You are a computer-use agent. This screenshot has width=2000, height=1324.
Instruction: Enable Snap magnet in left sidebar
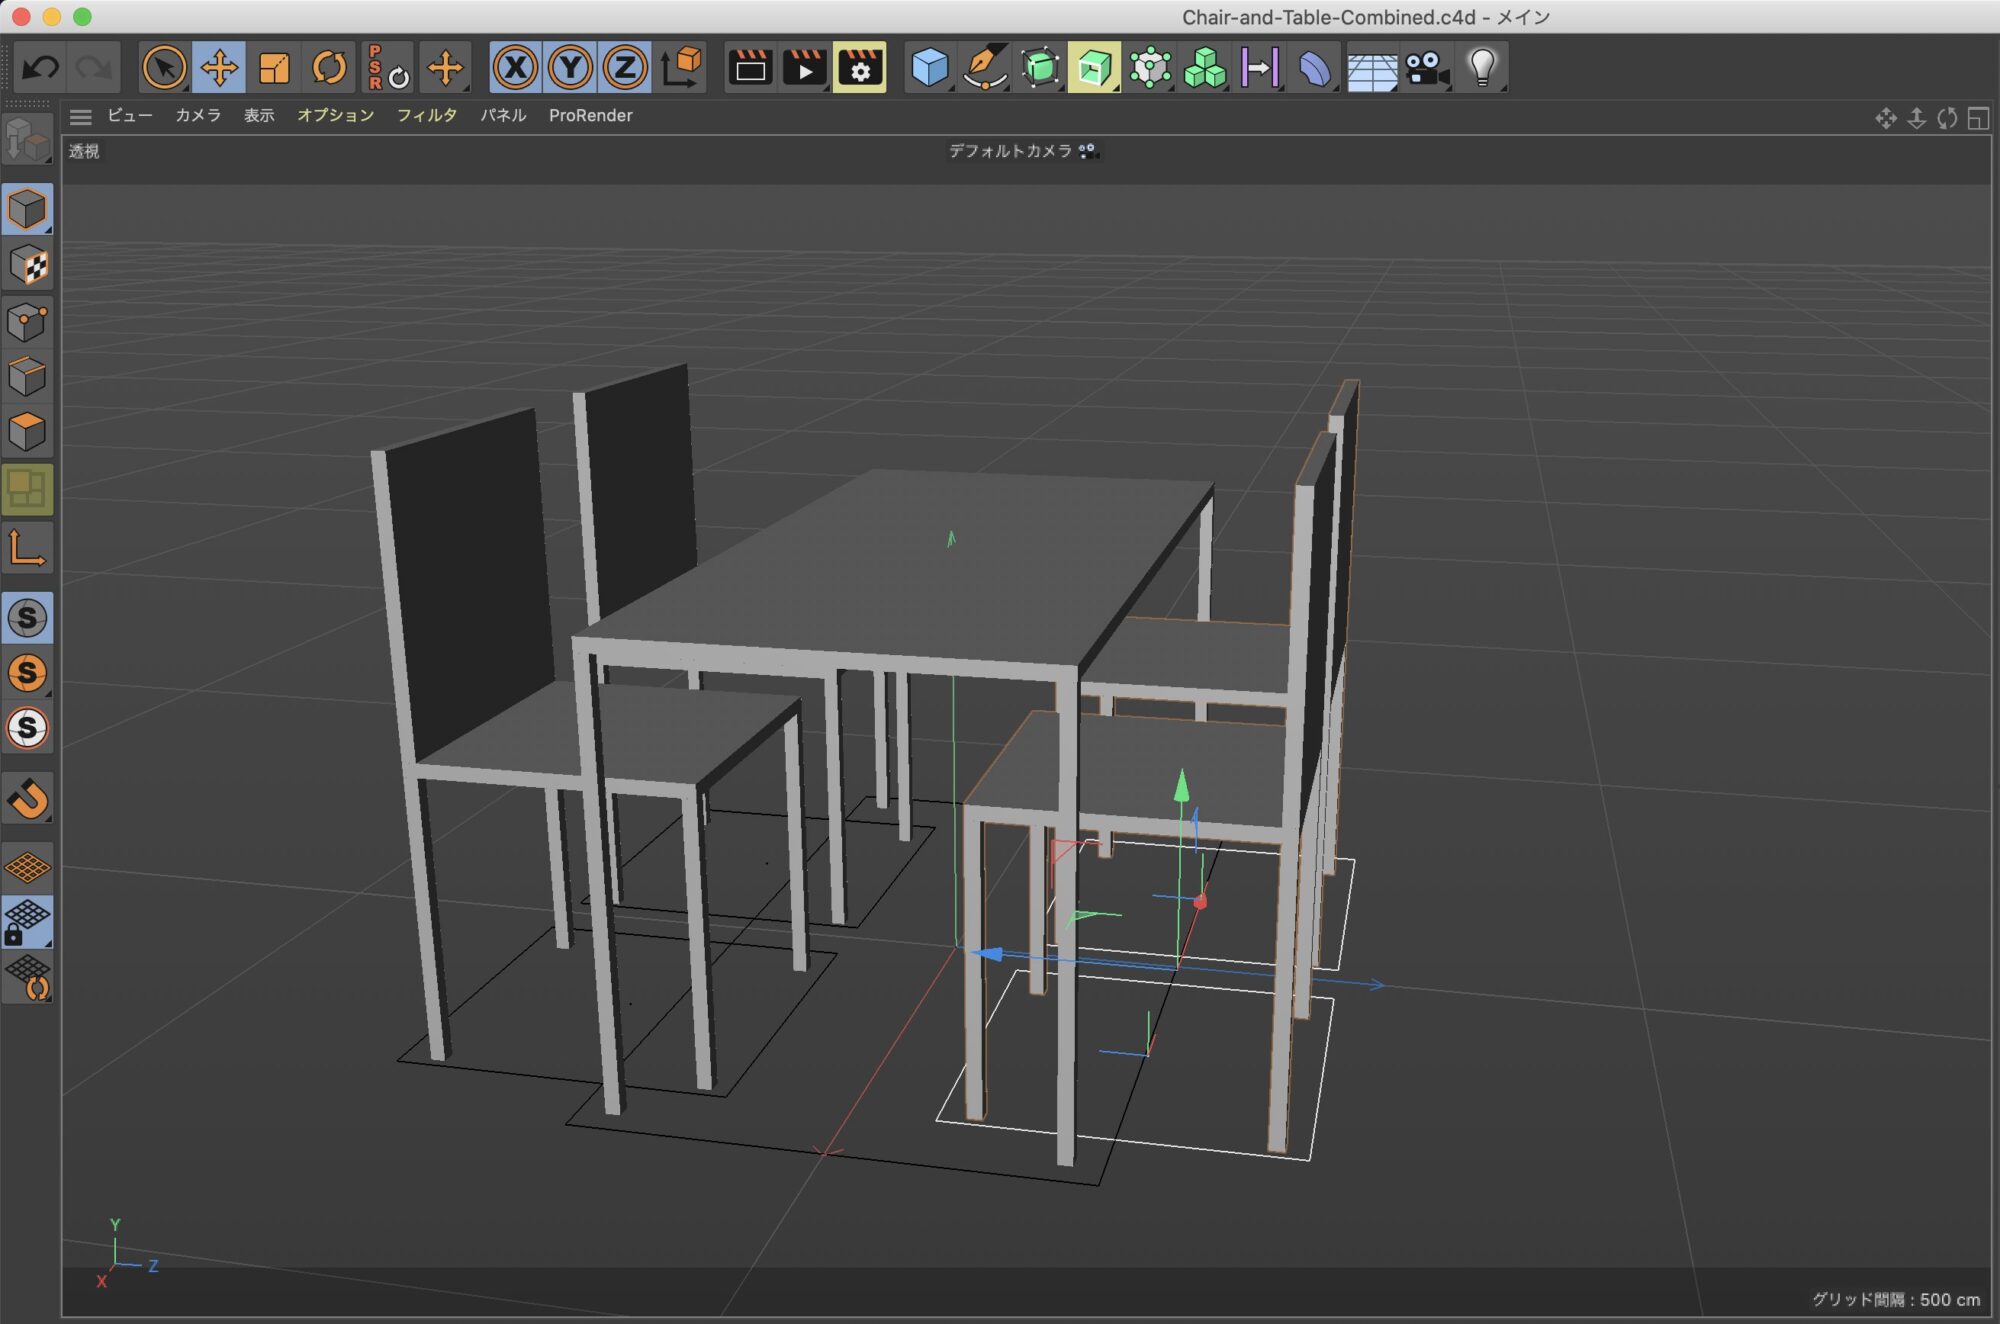27,798
